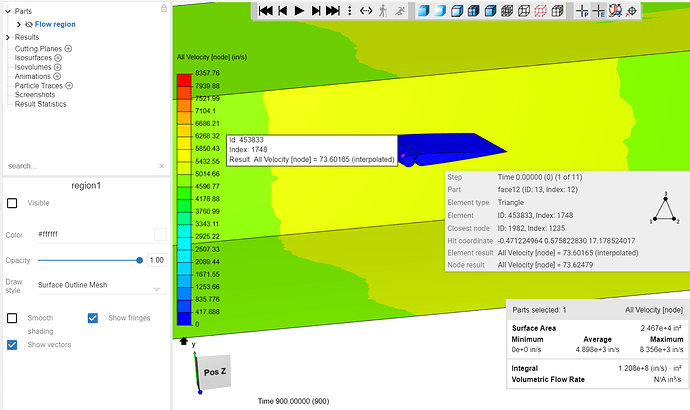Choose the red dotted points cube icon
690x410 pixels.
pyautogui.click(x=540, y=11)
